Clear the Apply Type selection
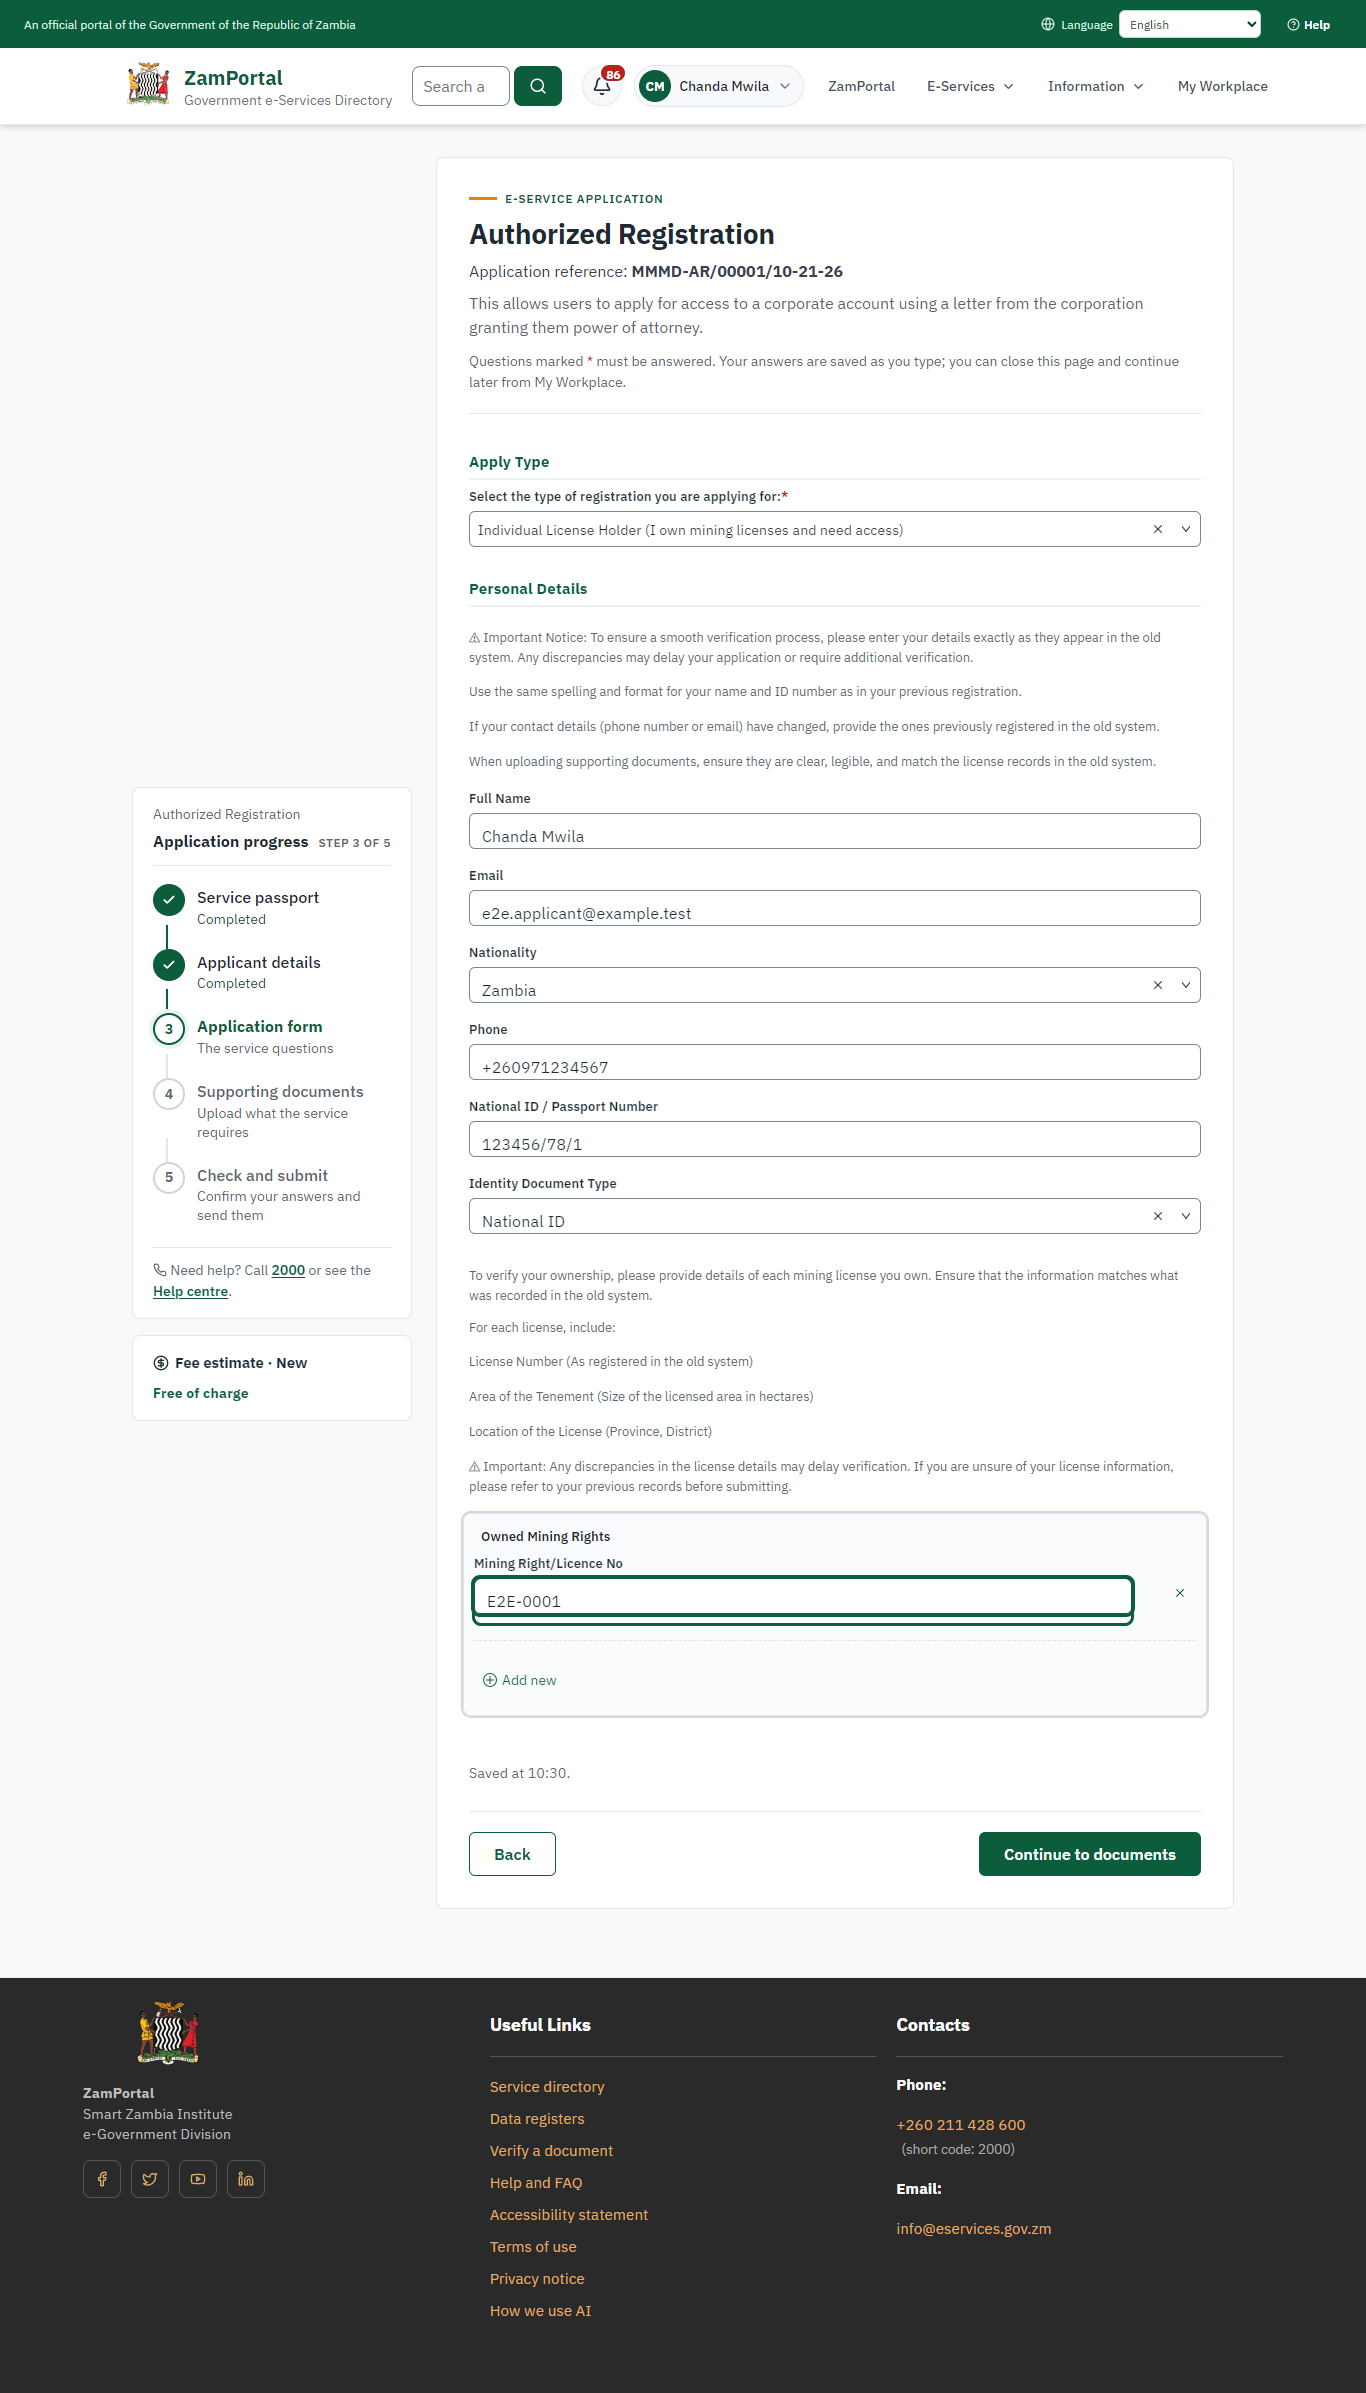The image size is (1366, 2393). tap(1158, 529)
